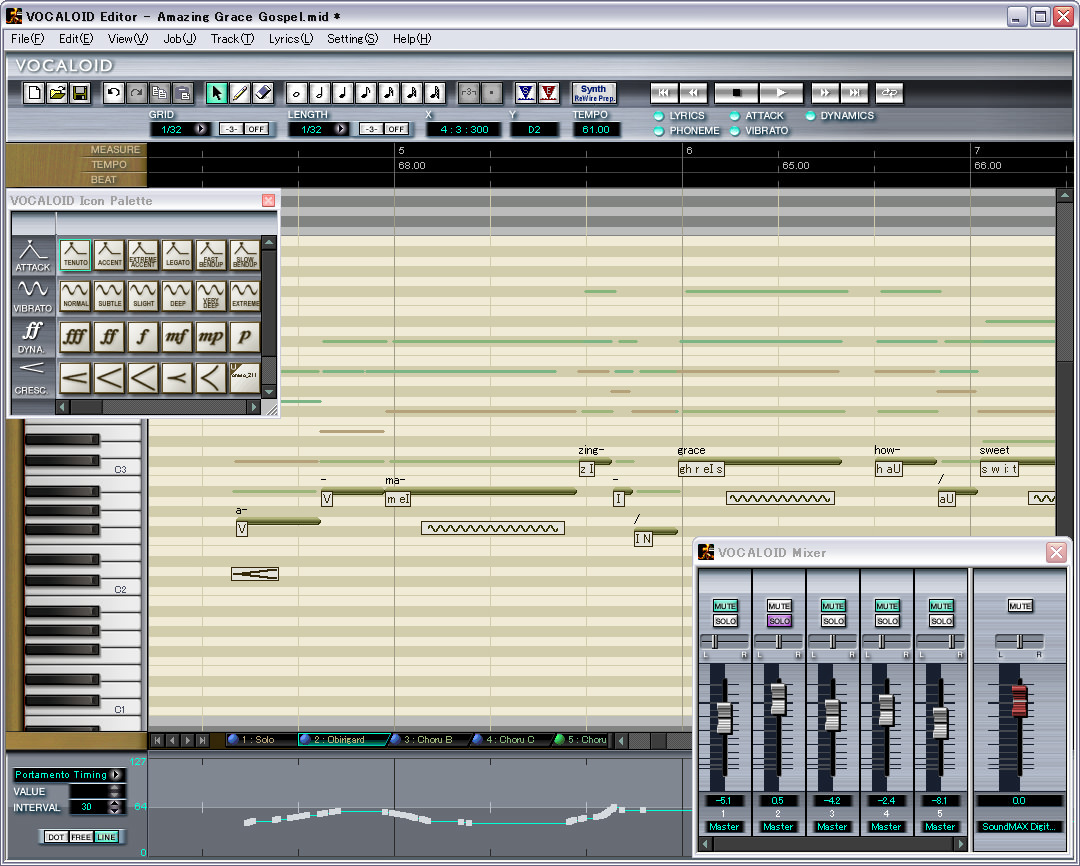1080x866 pixels.
Task: Pick the p dynamics icon
Action: click(x=245, y=337)
